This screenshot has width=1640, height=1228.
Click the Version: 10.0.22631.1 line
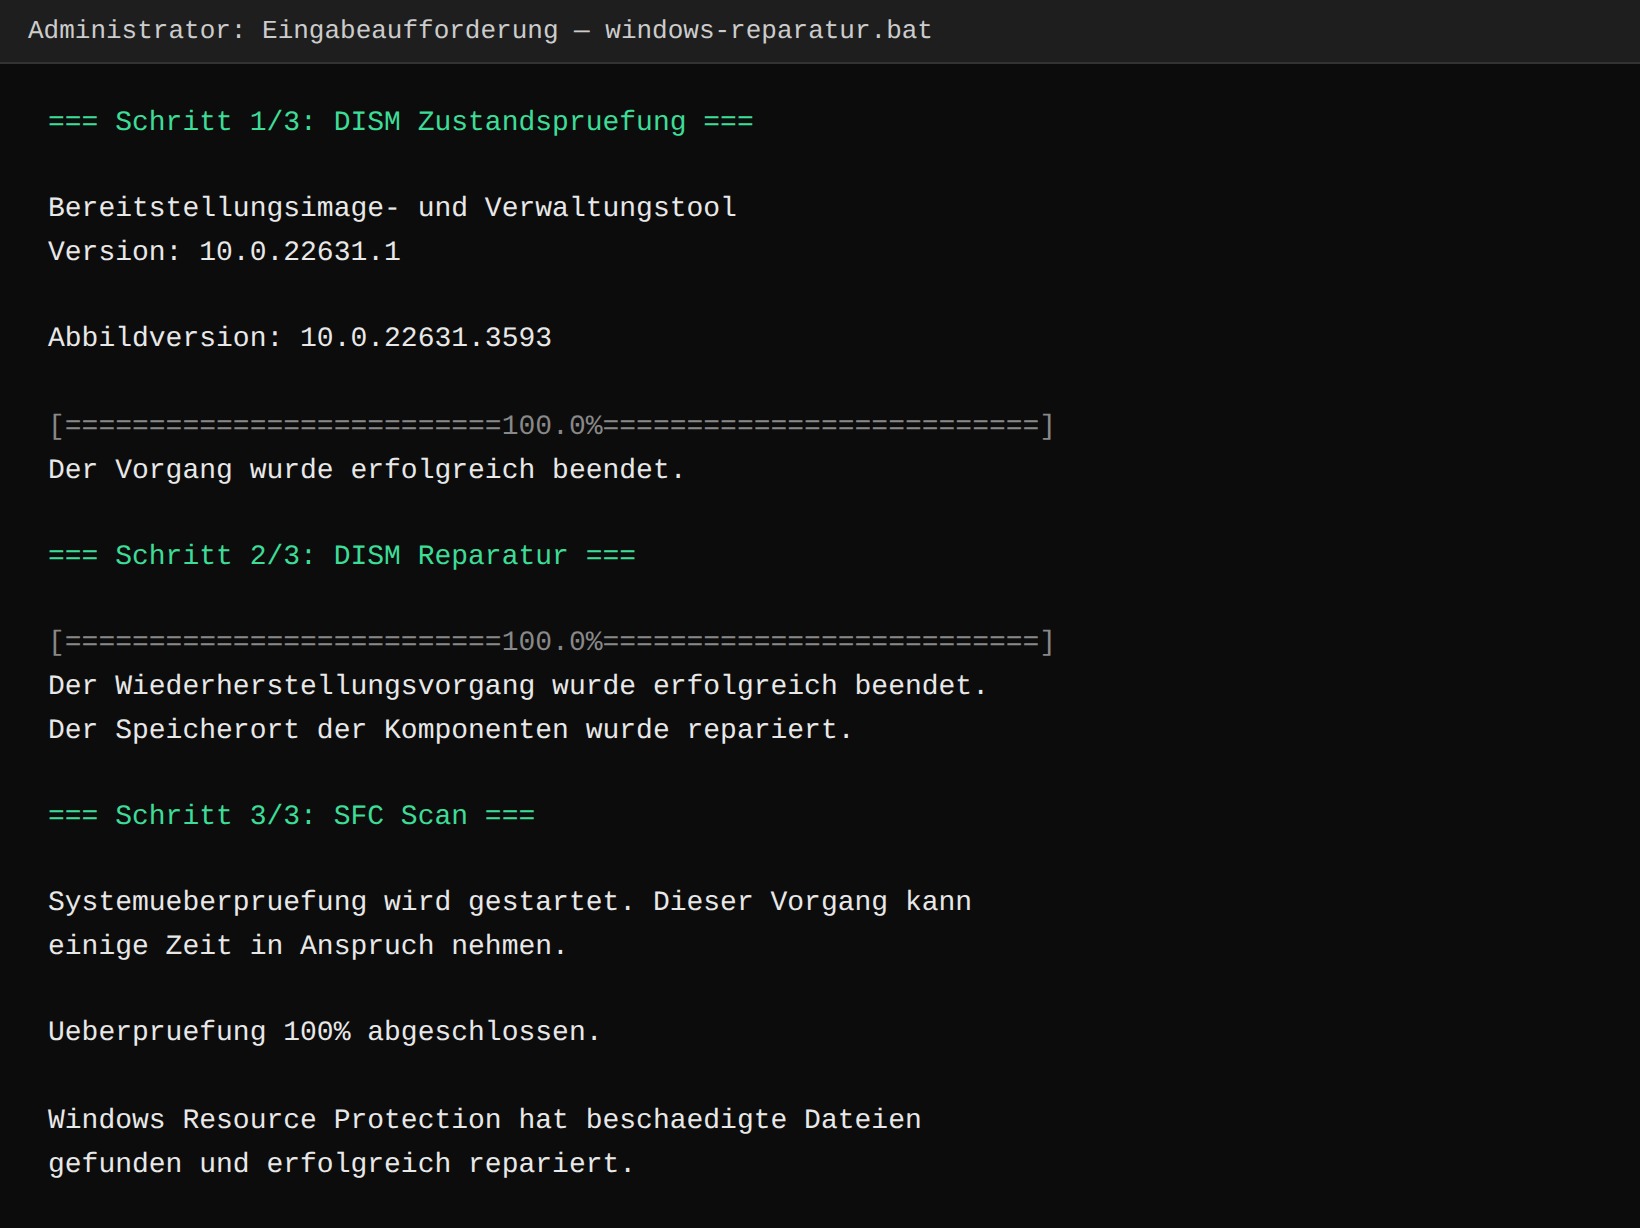(x=224, y=251)
